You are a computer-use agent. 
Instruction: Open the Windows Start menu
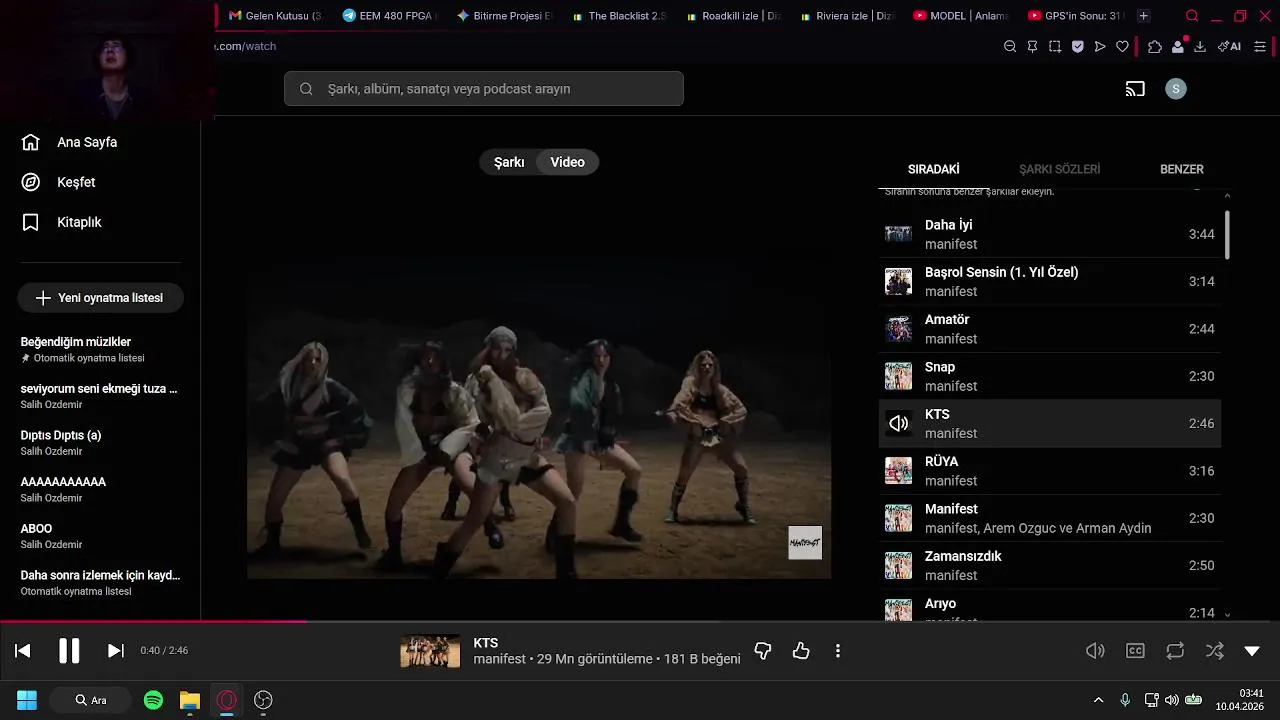point(27,700)
